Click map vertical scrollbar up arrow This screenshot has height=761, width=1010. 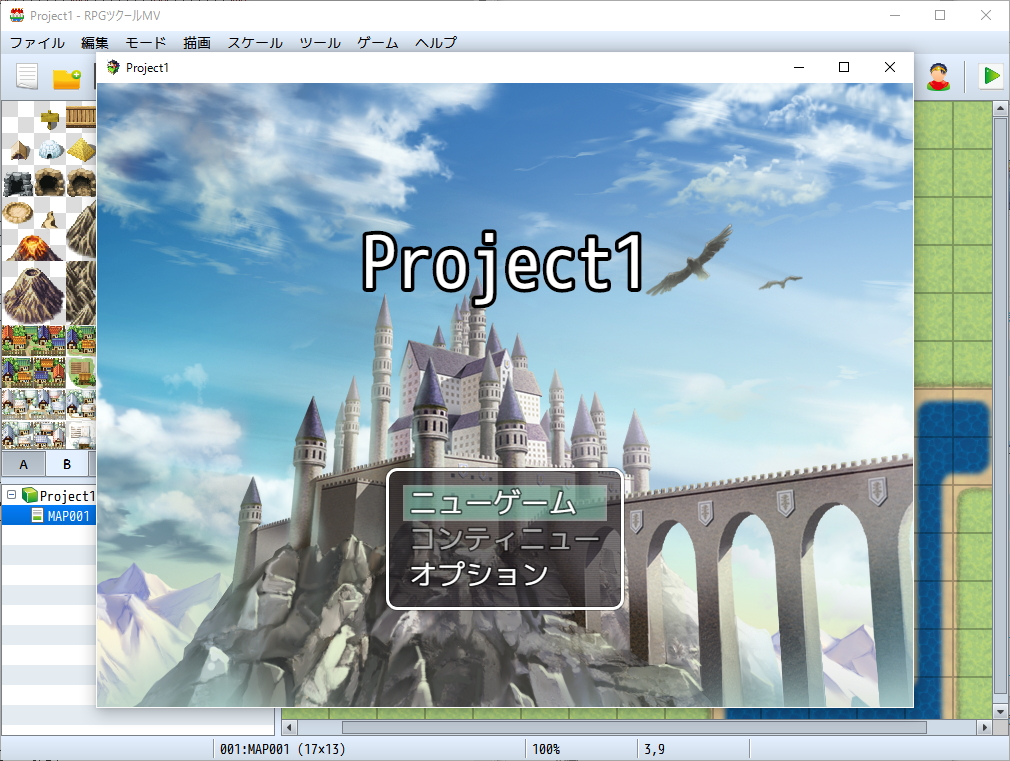(1000, 109)
